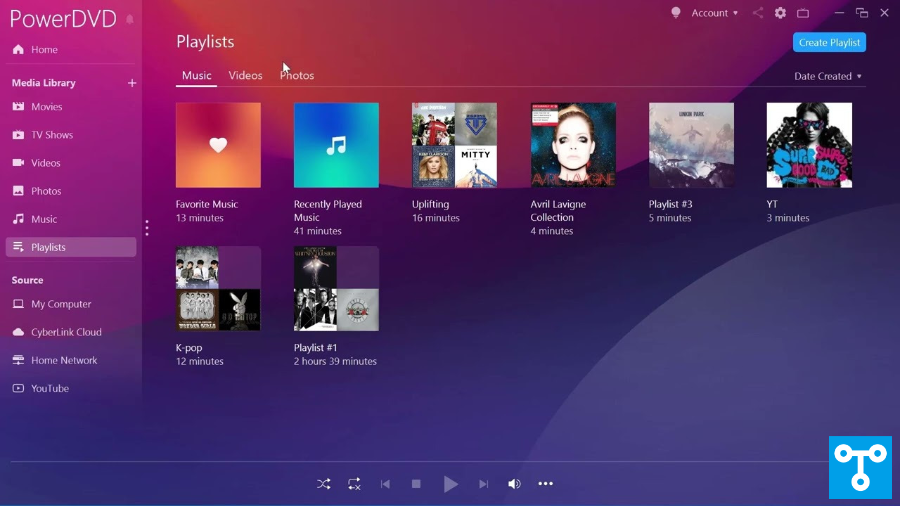Viewport: 900px width, 506px height.
Task: Open the Date Created sort dropdown
Action: [x=828, y=76]
